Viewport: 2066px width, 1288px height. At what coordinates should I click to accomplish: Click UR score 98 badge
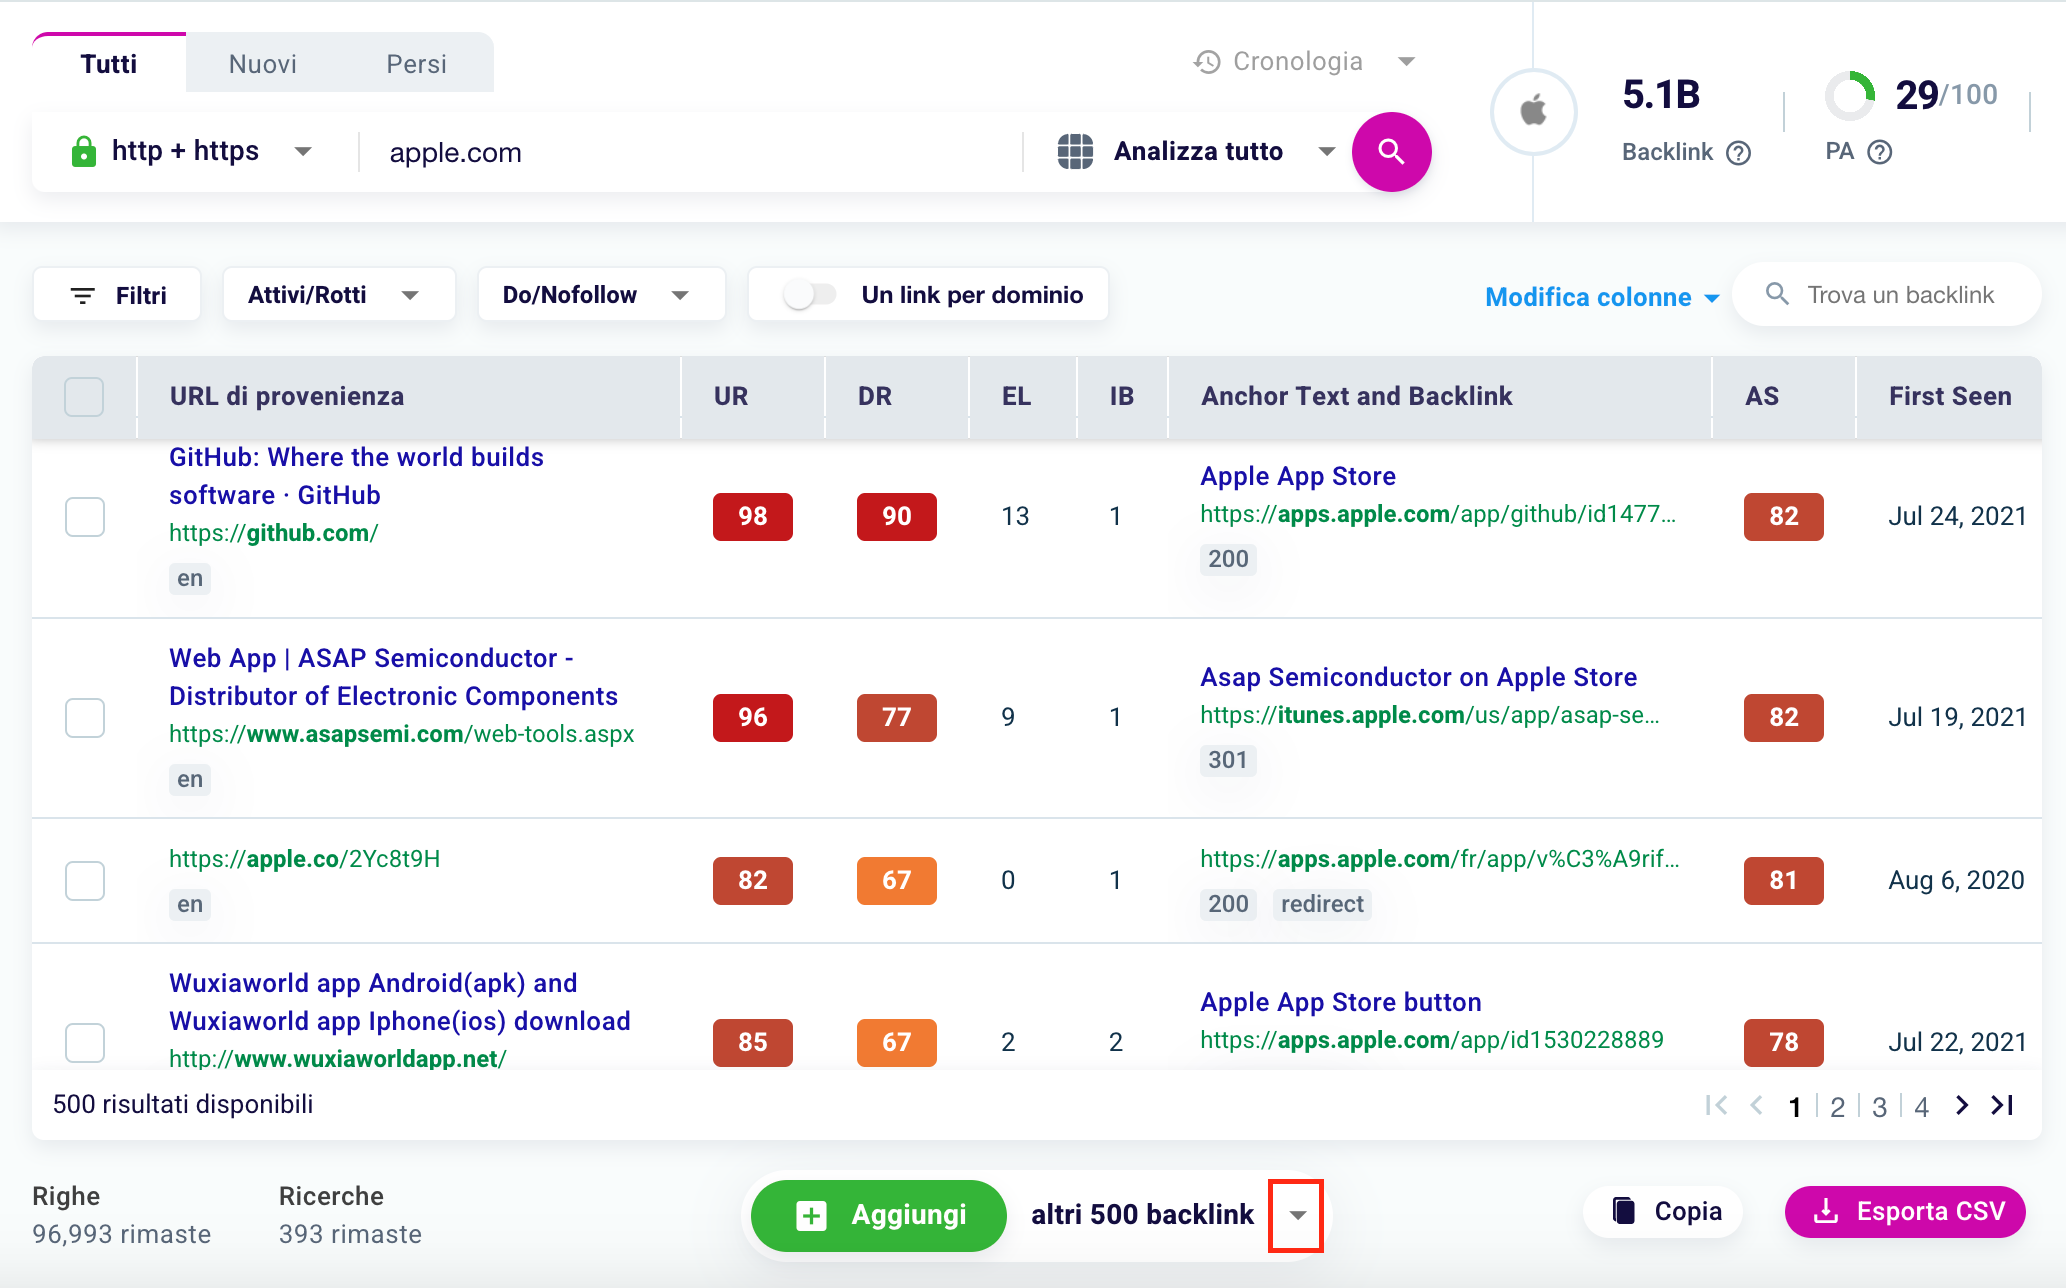(x=753, y=517)
